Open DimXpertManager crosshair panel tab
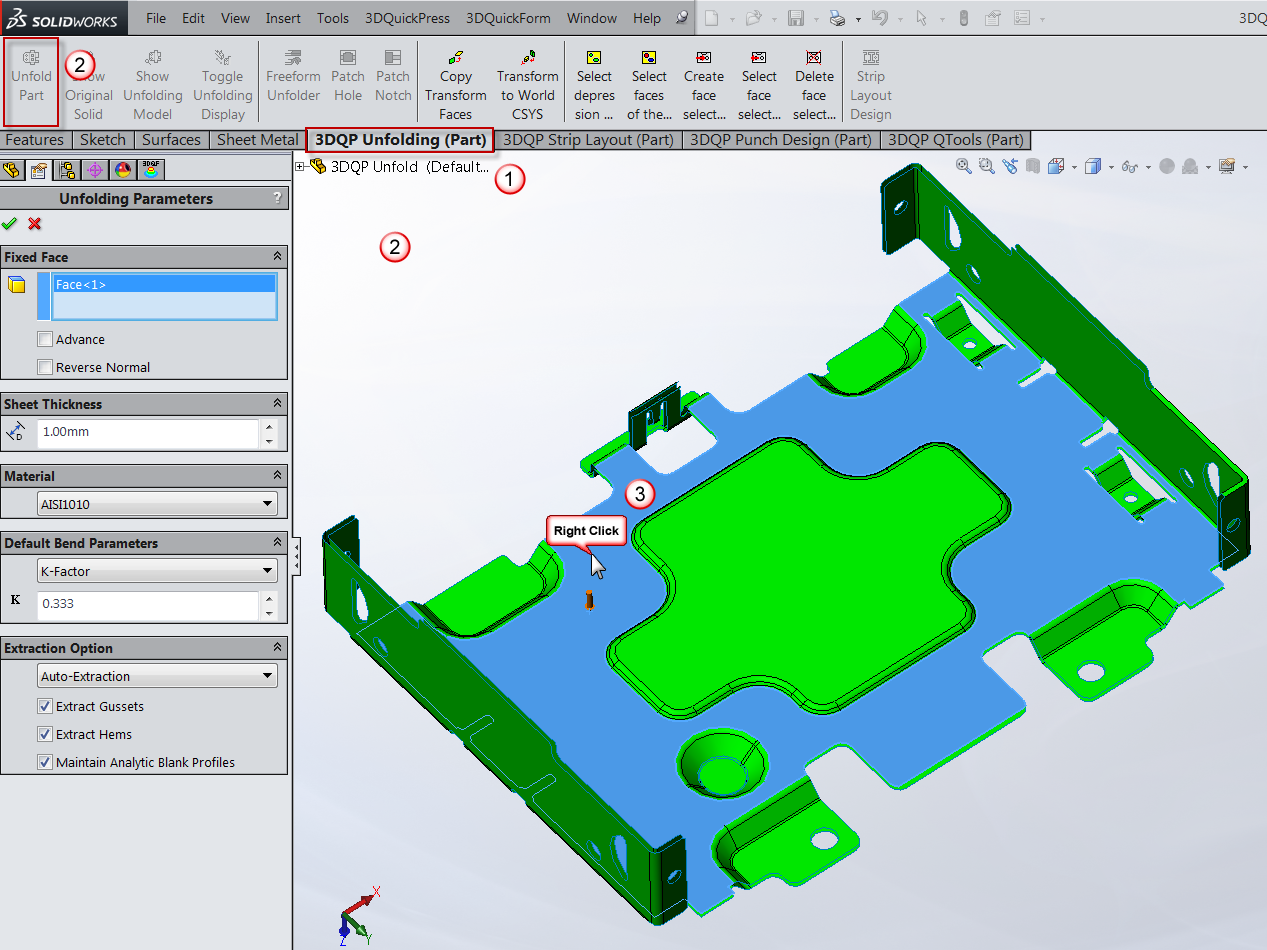 point(95,169)
